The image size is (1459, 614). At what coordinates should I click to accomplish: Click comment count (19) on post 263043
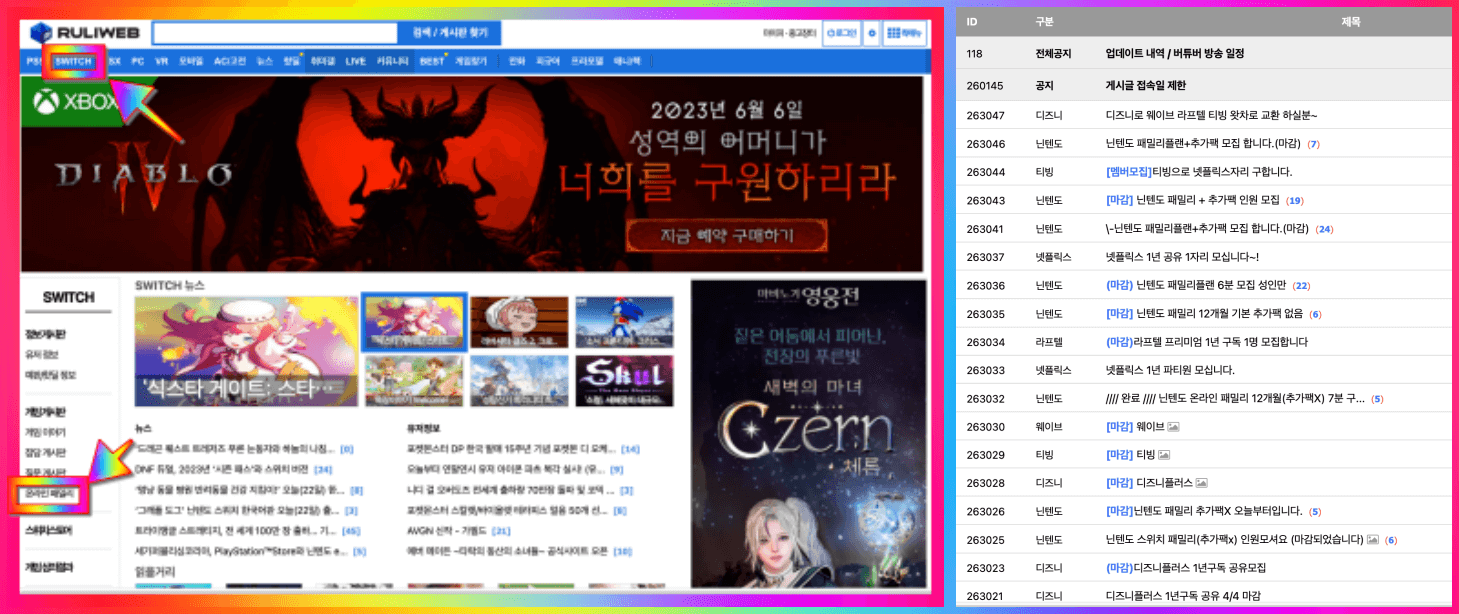coord(1294,201)
